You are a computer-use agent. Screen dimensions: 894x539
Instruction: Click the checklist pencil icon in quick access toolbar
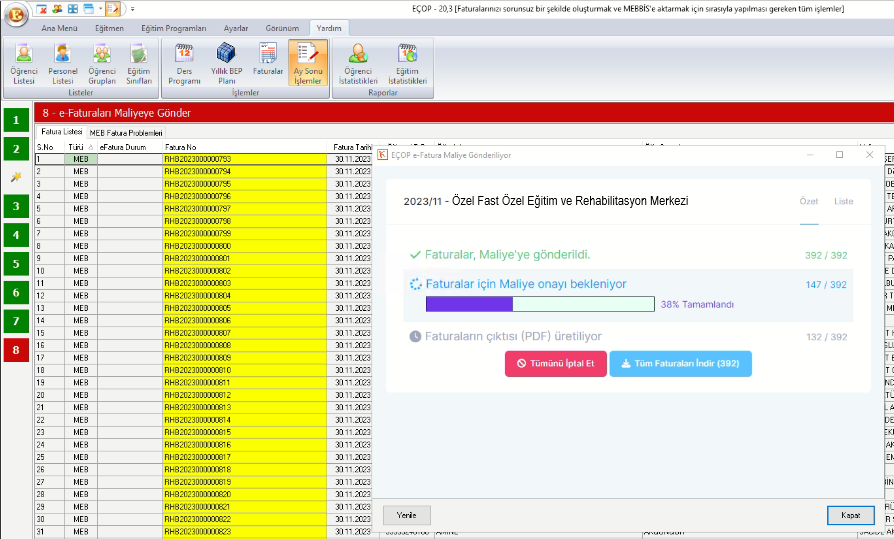pyautogui.click(x=113, y=9)
